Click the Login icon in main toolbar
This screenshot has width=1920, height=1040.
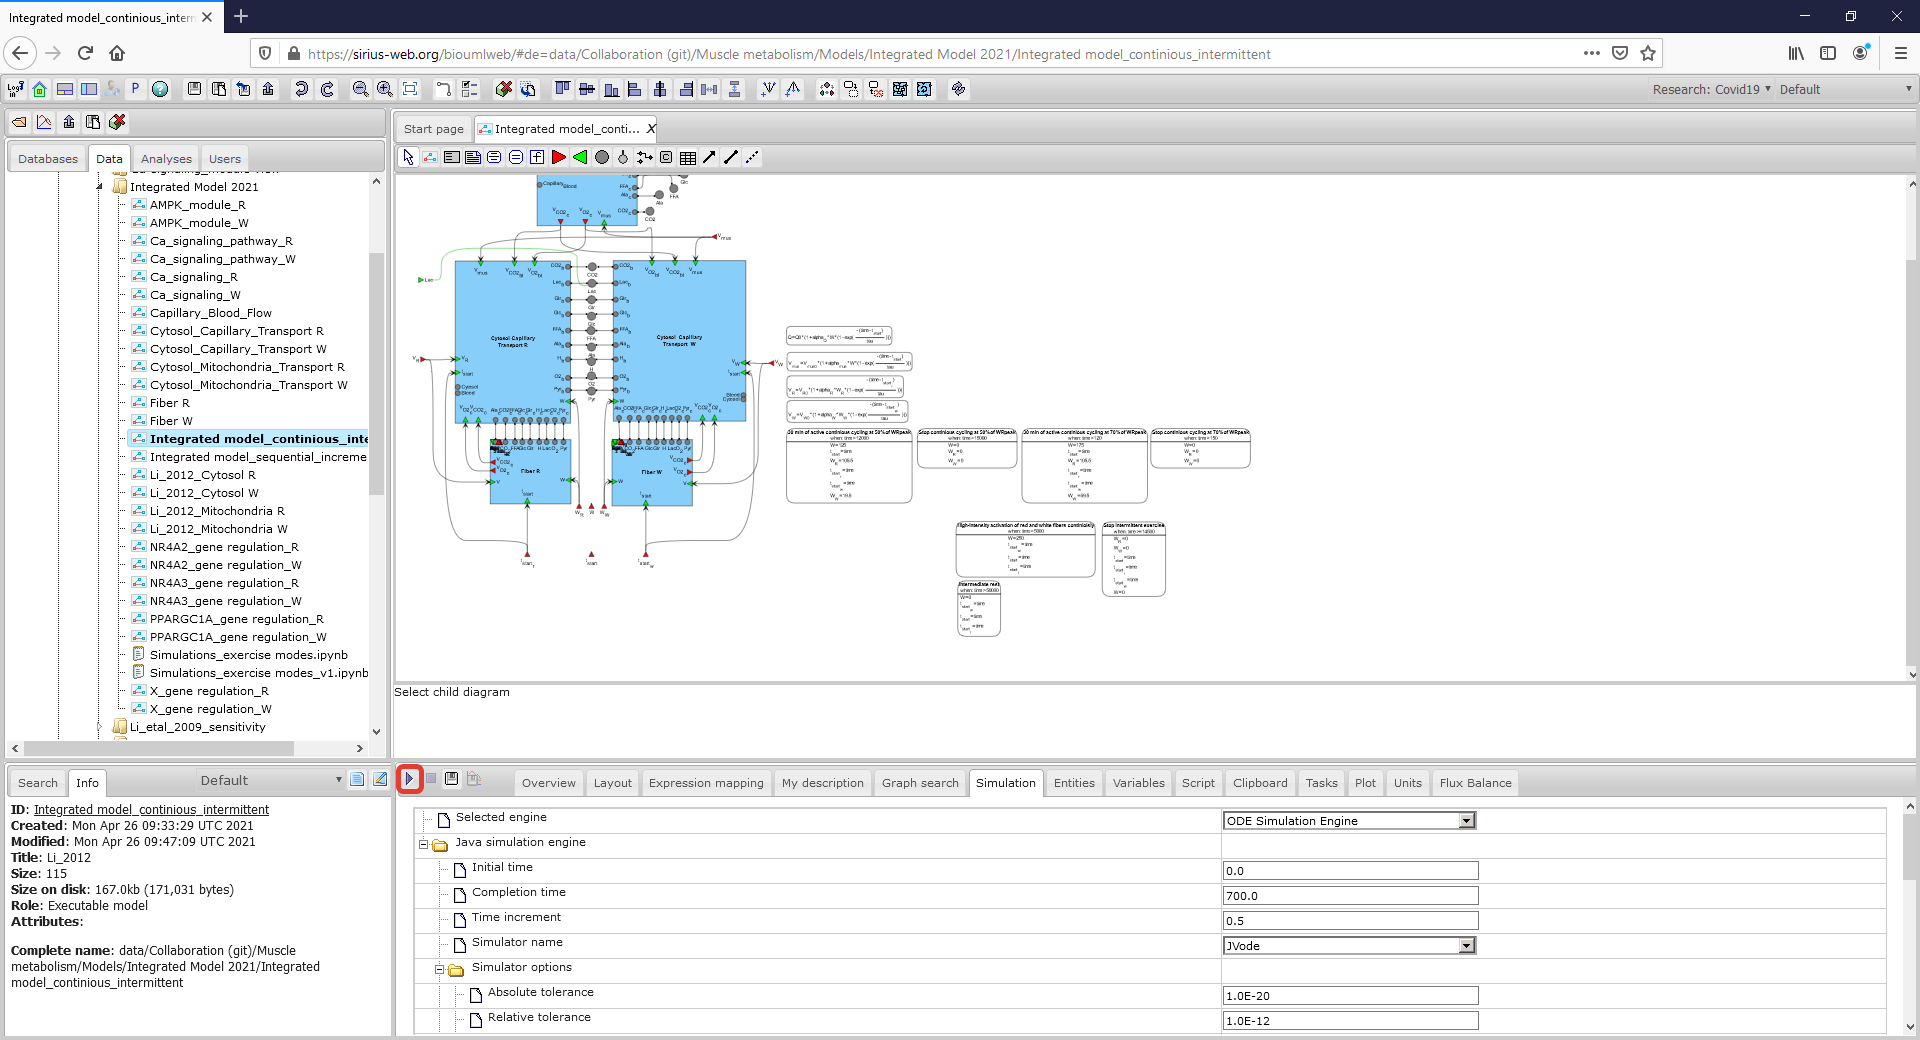(16, 89)
